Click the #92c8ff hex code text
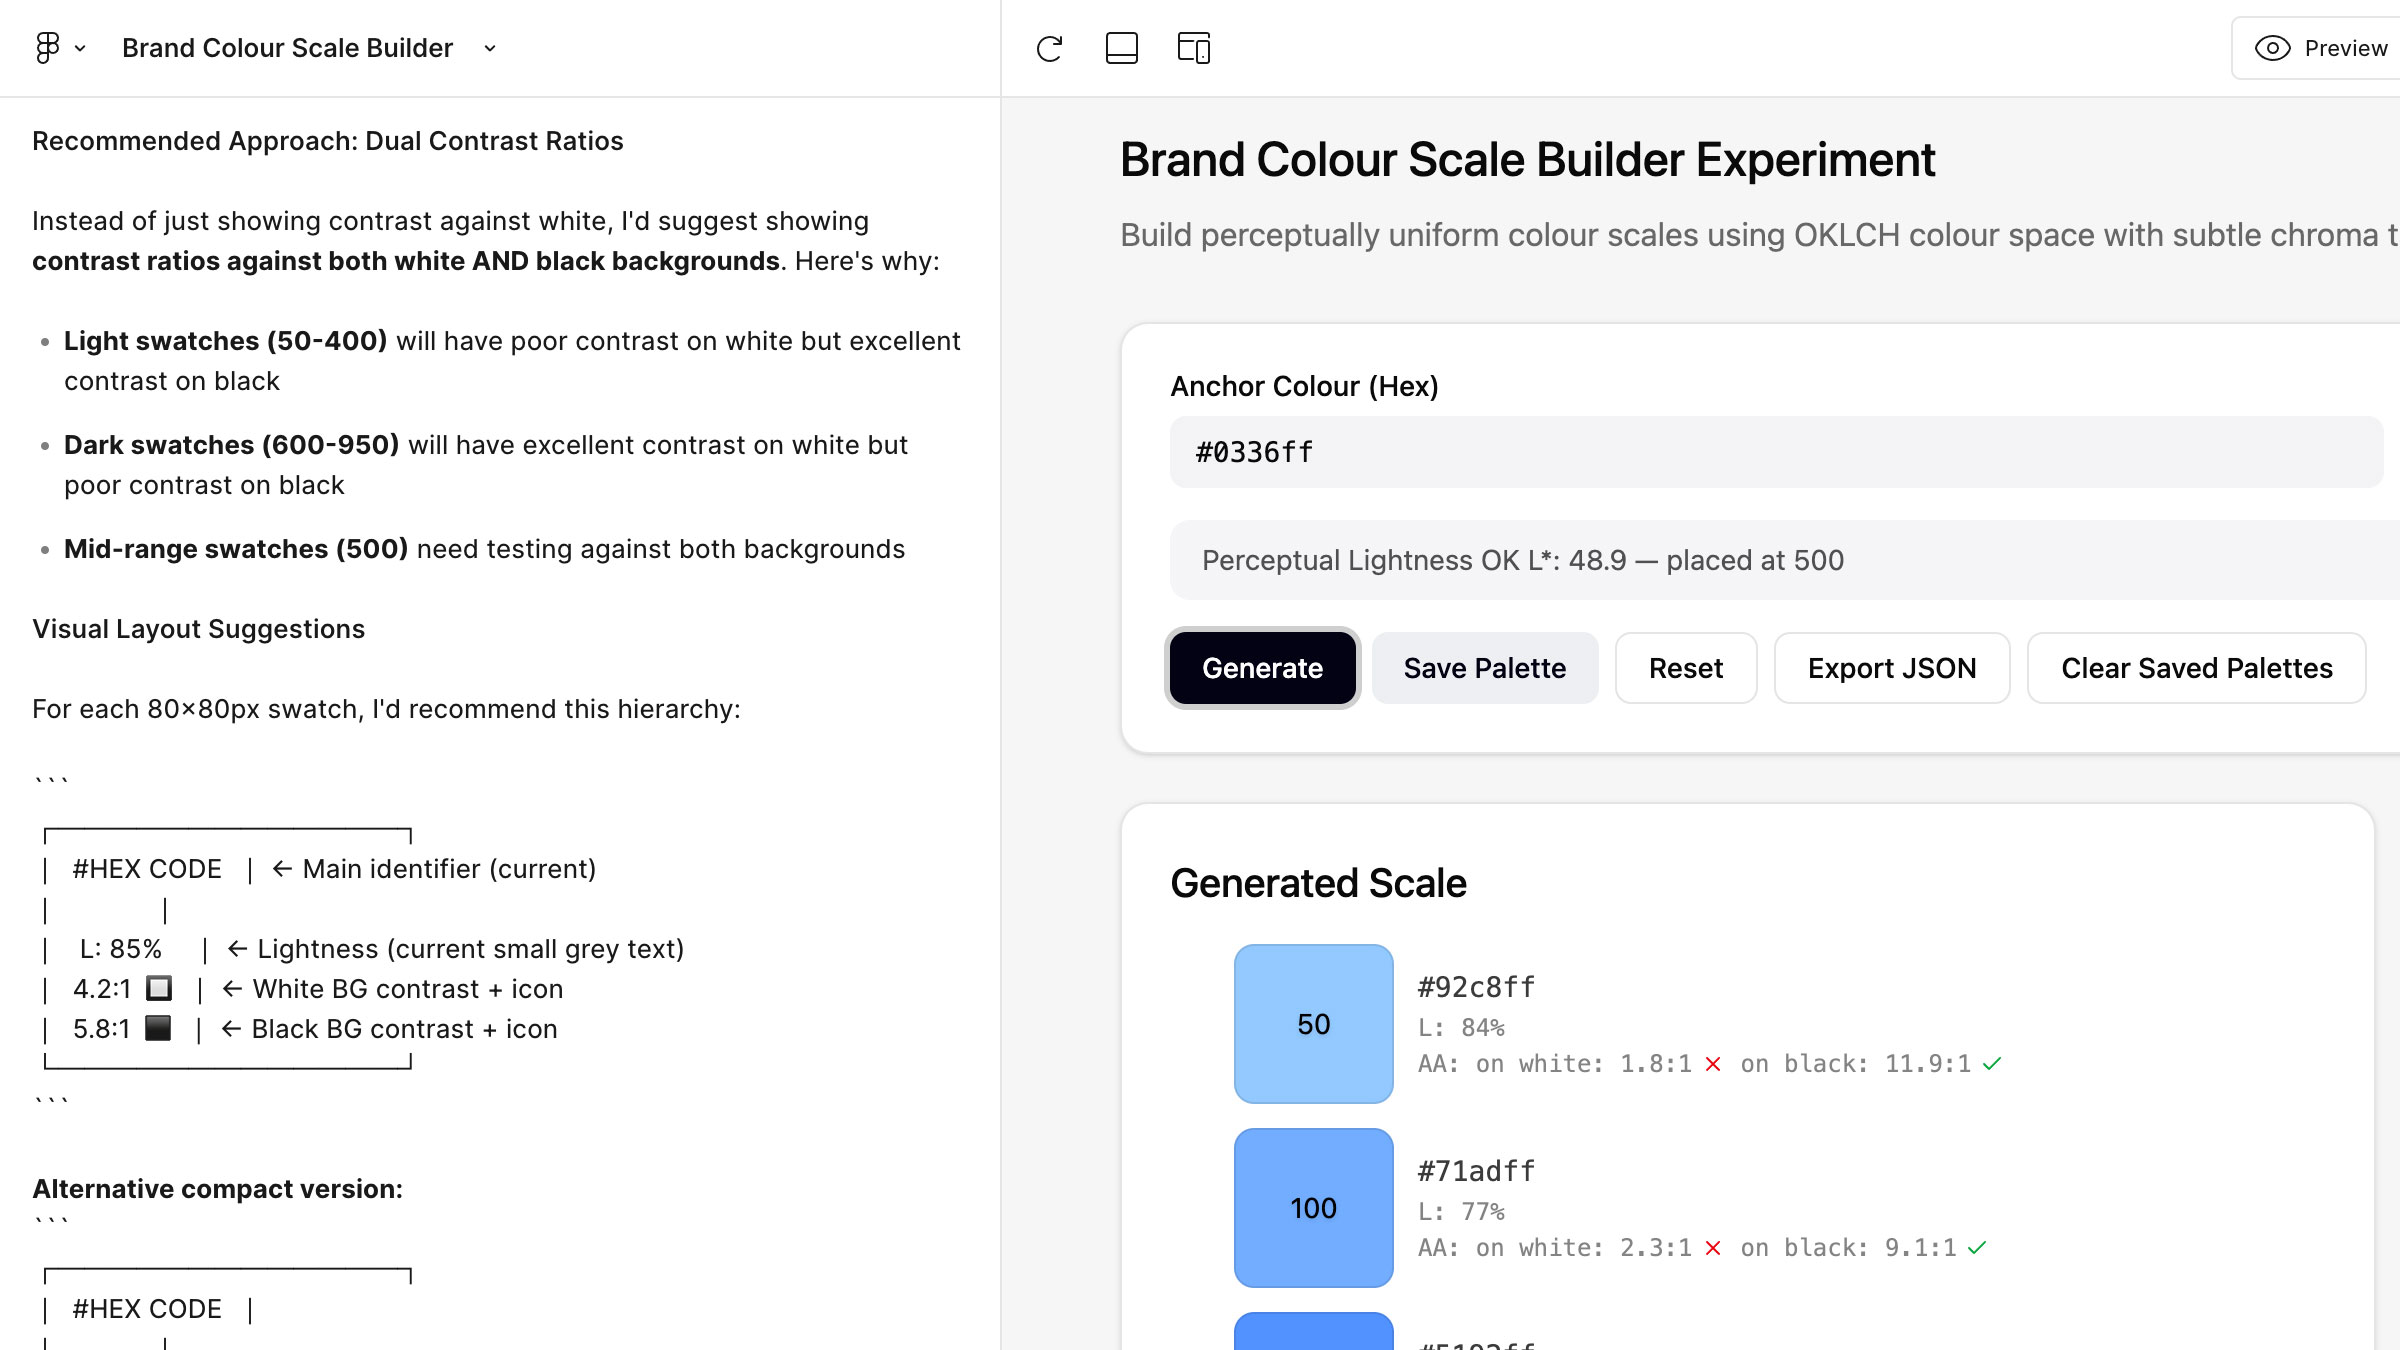 tap(1476, 988)
